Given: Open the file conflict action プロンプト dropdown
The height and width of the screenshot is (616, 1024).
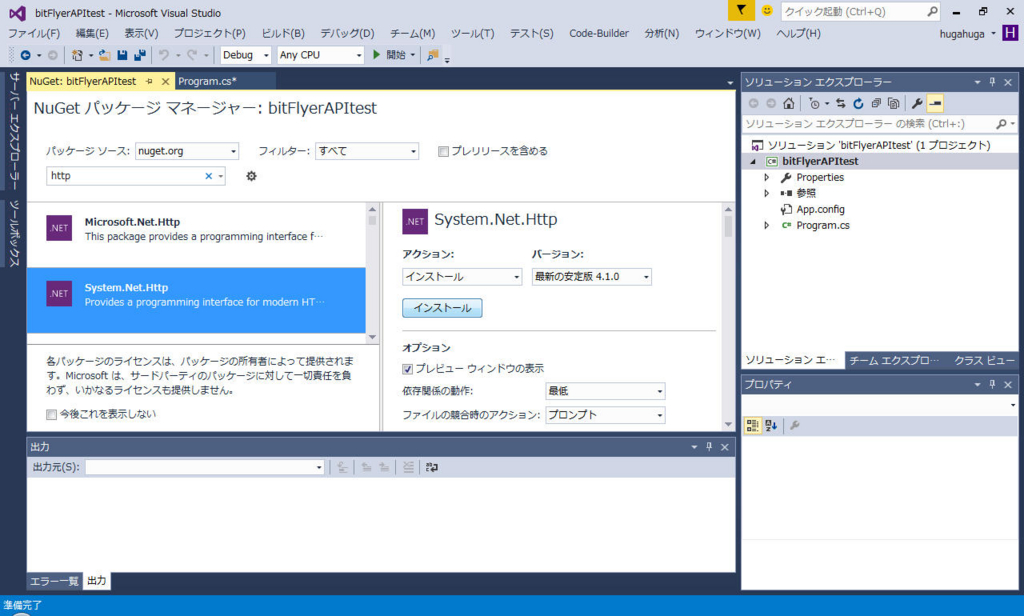Looking at the screenshot, I should pos(605,415).
